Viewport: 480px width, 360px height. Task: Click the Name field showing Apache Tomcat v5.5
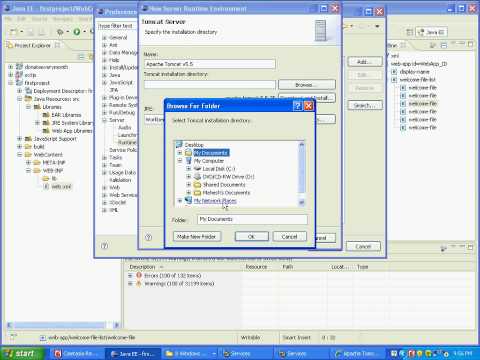[210, 64]
